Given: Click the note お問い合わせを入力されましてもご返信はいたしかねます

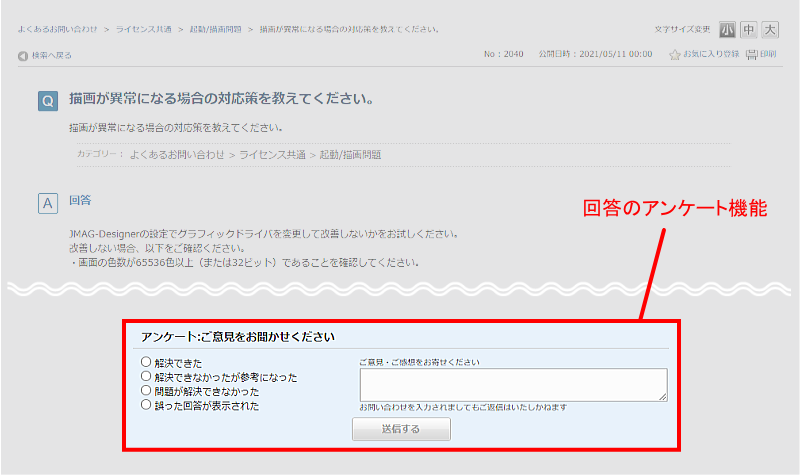Looking at the screenshot, I should point(463,407).
